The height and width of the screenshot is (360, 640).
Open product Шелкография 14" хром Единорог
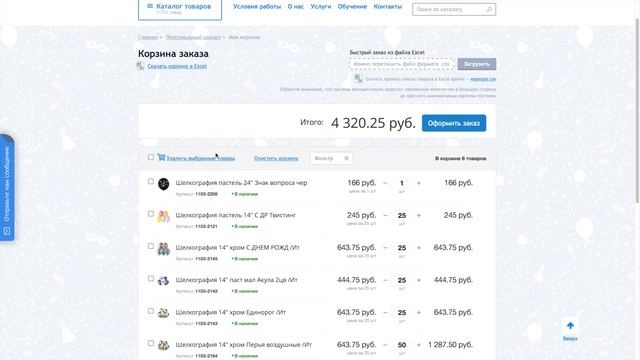point(231,312)
